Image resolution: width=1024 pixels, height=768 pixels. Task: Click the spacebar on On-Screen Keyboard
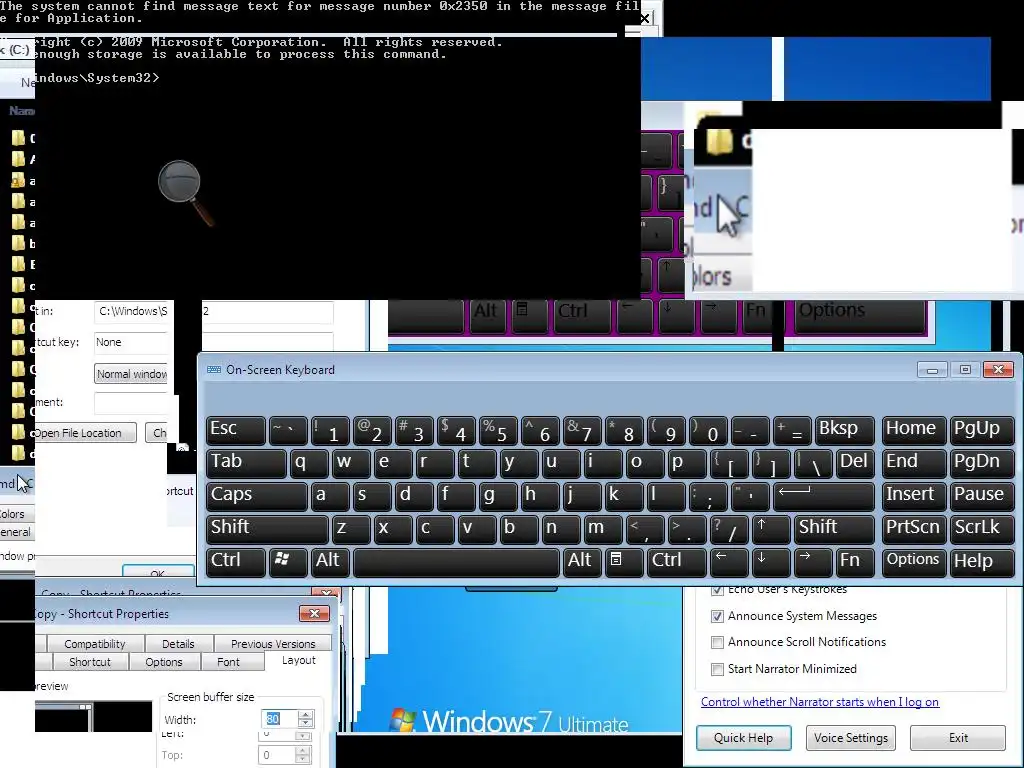pos(456,562)
